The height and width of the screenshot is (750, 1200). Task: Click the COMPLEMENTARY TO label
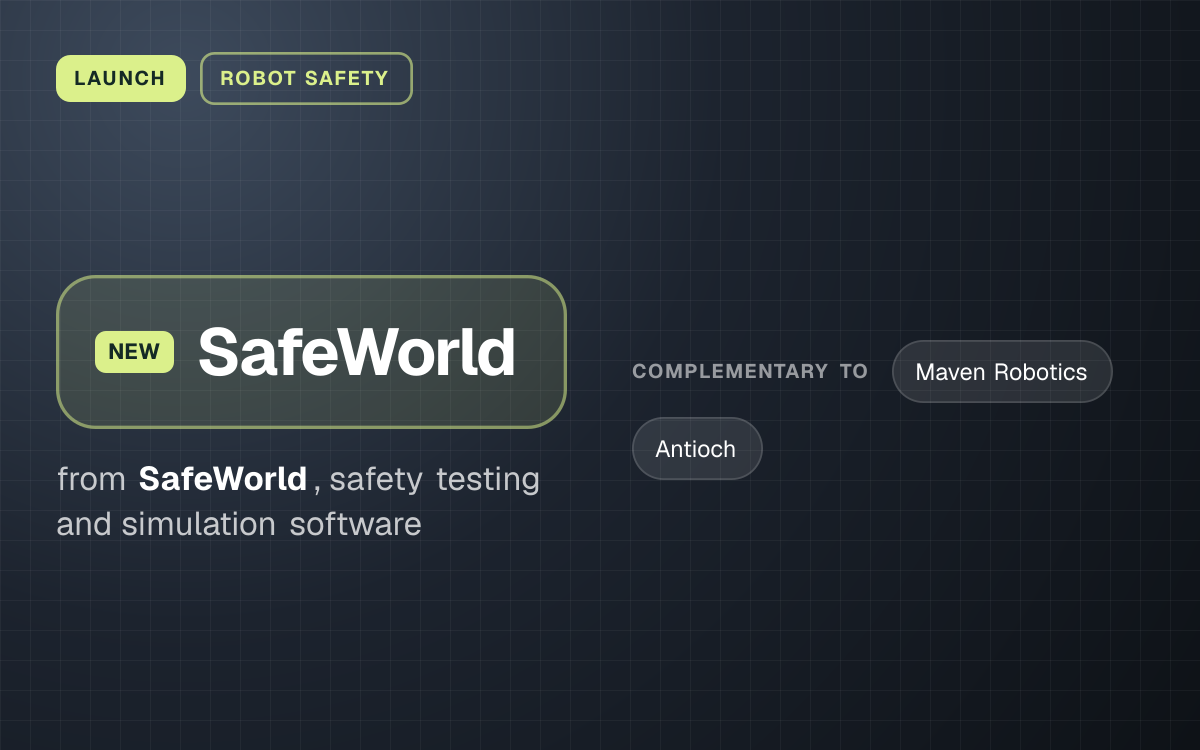pos(750,371)
